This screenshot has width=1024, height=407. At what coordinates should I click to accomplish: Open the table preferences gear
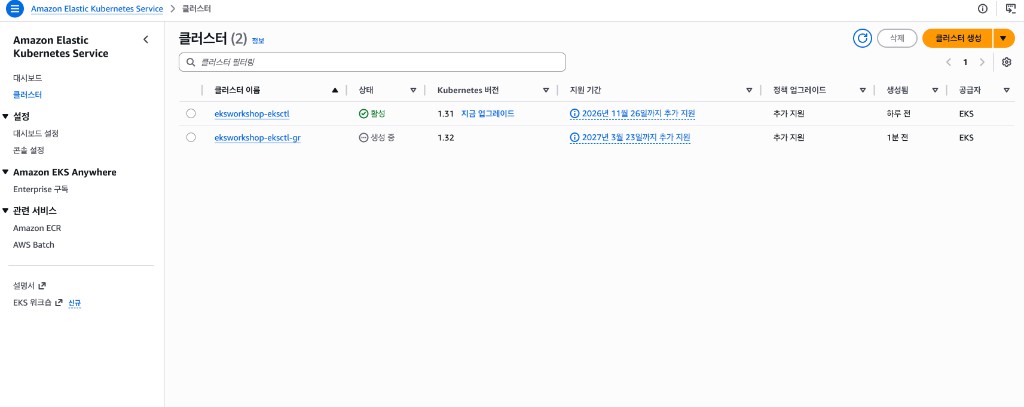pos(1006,63)
